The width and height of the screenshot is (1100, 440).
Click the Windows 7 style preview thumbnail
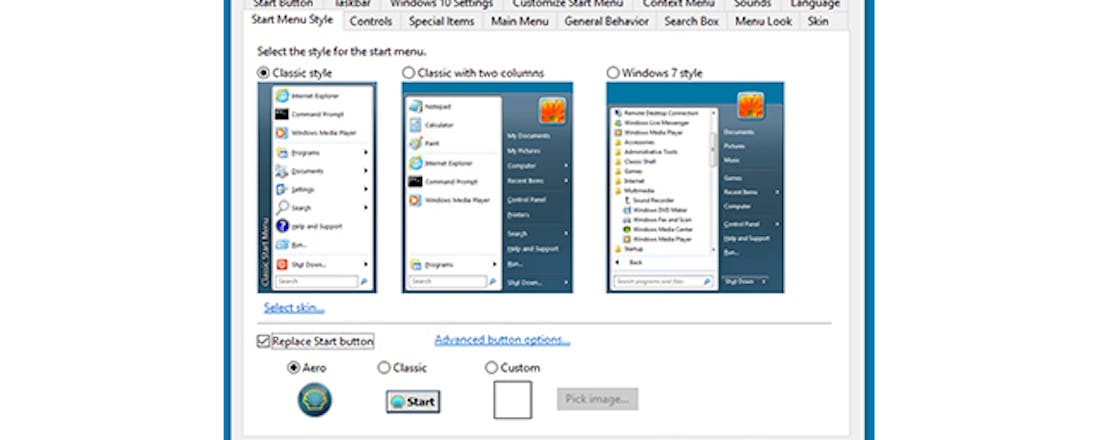click(x=695, y=187)
